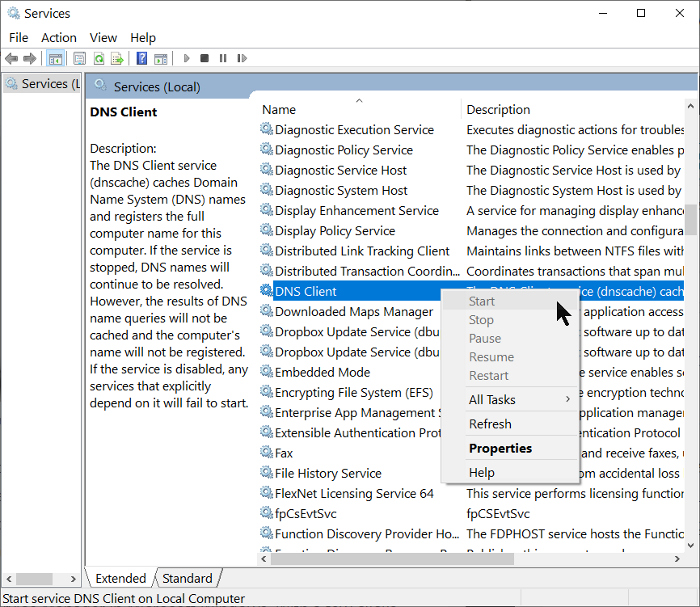
Task: Click the Export List toolbar icon
Action: tap(118, 59)
